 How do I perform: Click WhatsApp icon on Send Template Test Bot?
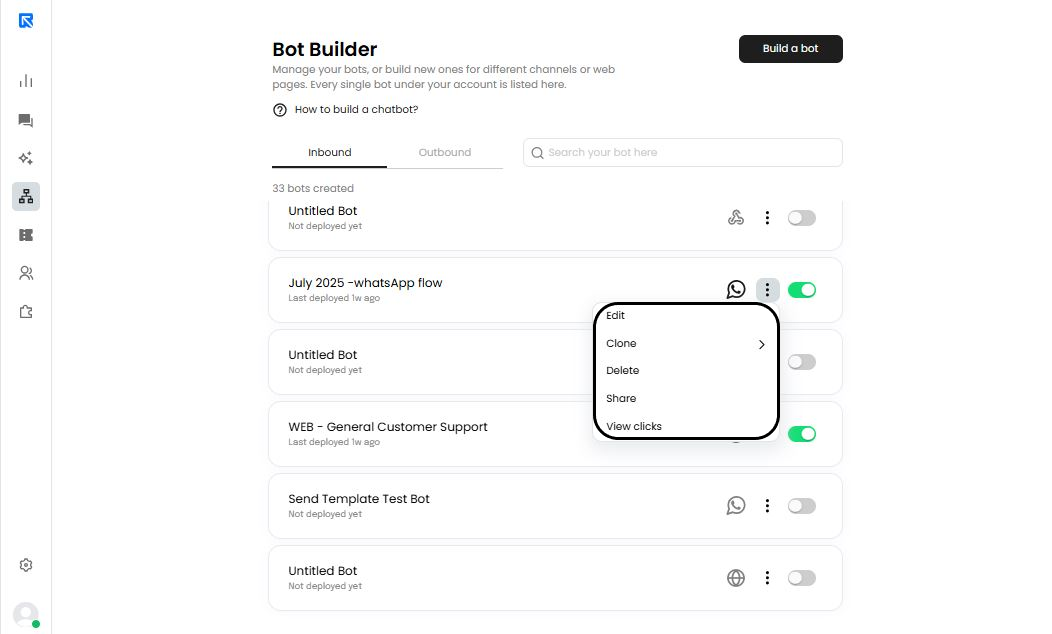(736, 506)
